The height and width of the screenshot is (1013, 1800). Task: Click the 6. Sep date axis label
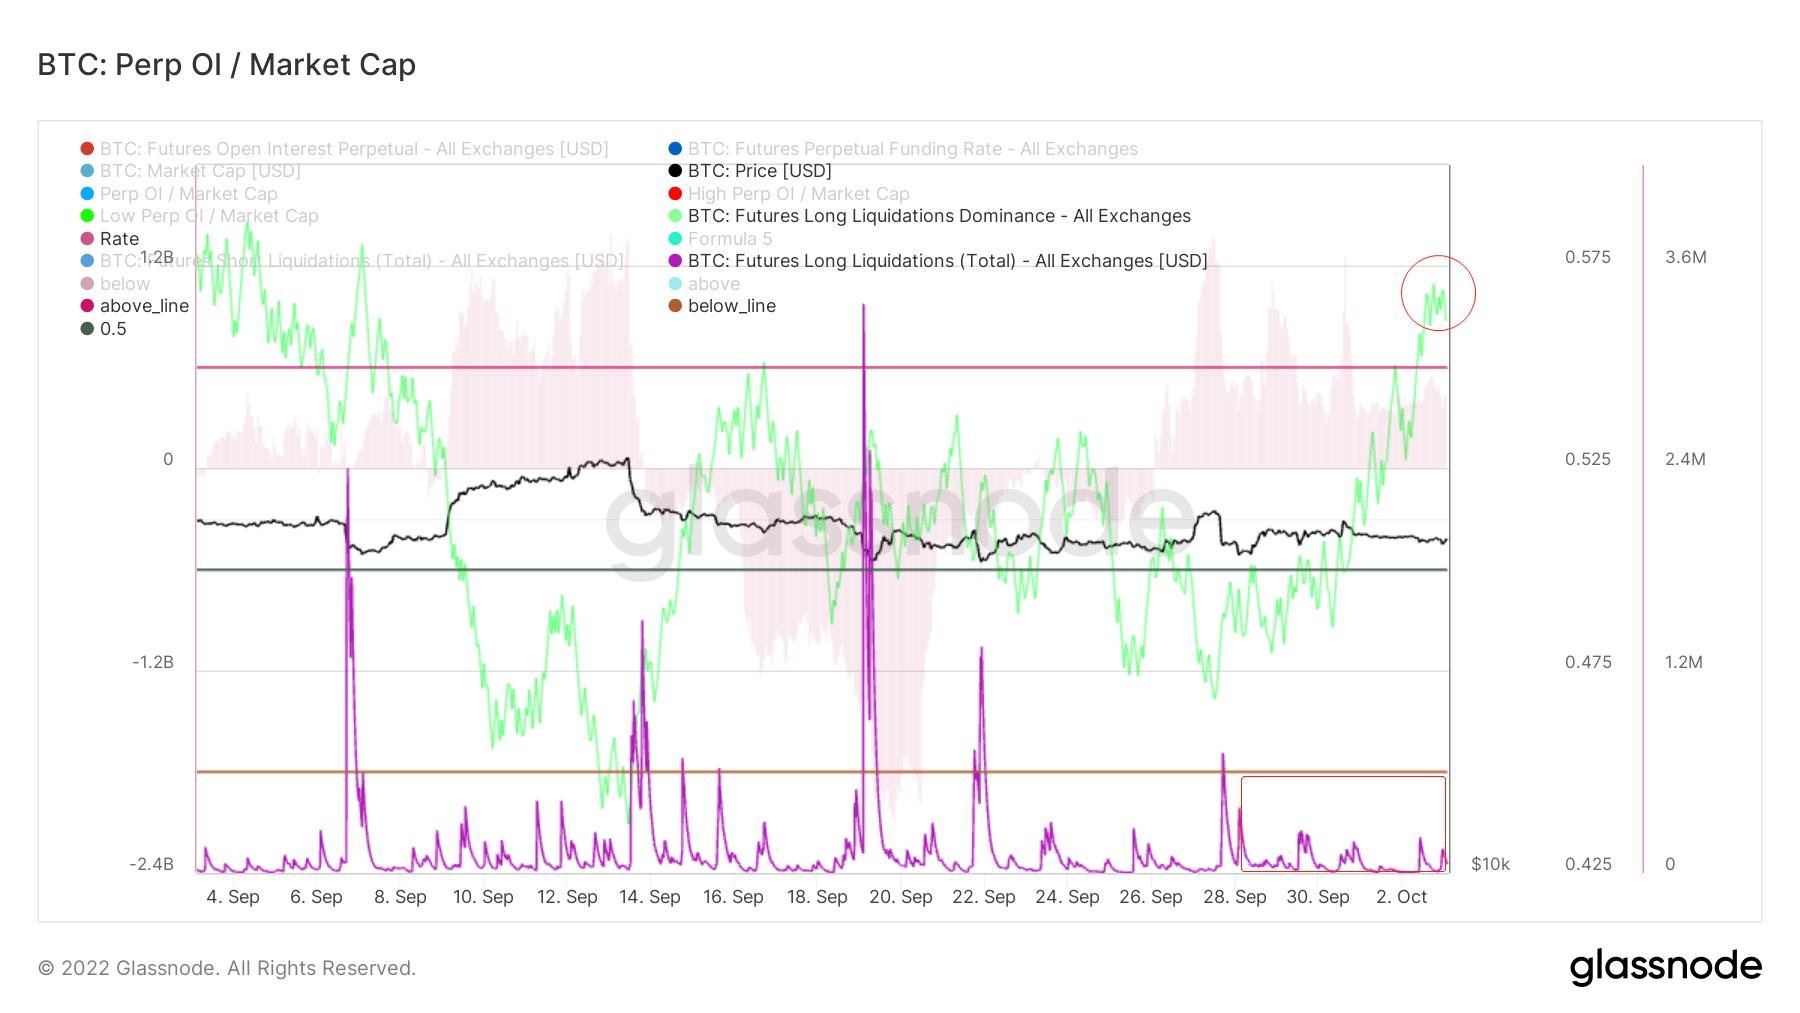click(x=316, y=897)
